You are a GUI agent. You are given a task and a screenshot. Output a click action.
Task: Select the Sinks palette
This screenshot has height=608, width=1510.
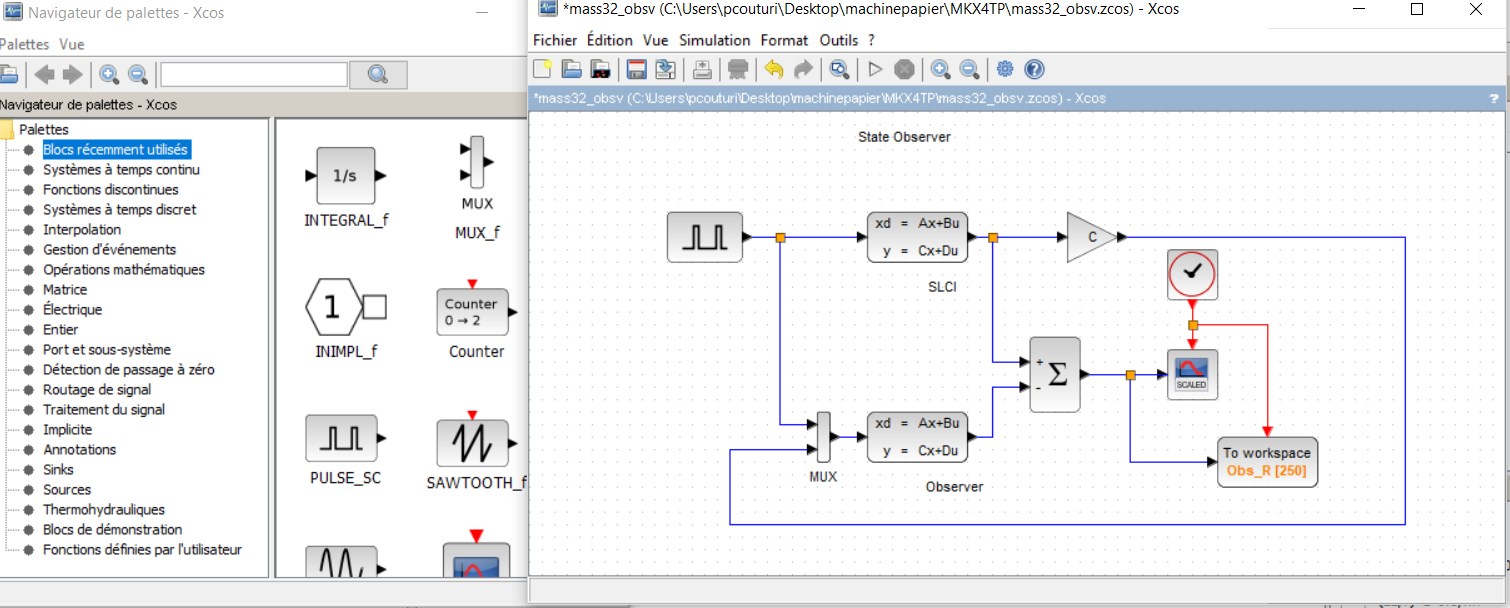tap(58, 469)
